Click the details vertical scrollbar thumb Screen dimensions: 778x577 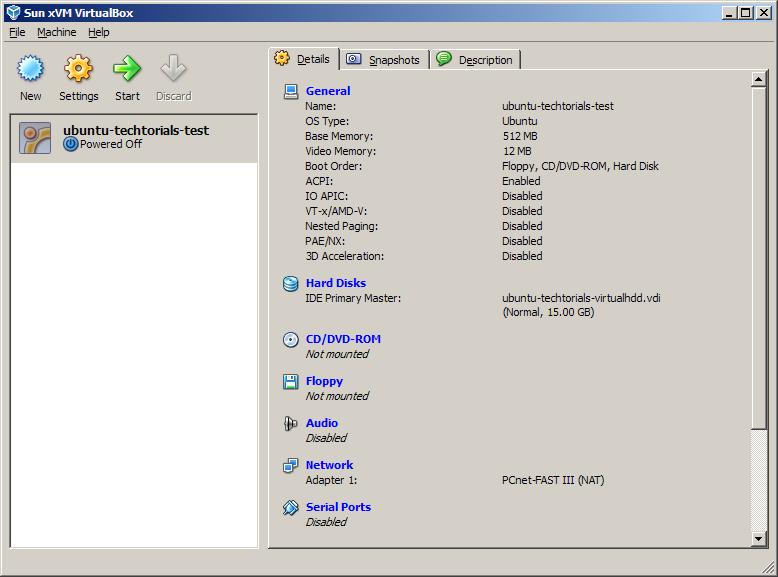coord(758,257)
